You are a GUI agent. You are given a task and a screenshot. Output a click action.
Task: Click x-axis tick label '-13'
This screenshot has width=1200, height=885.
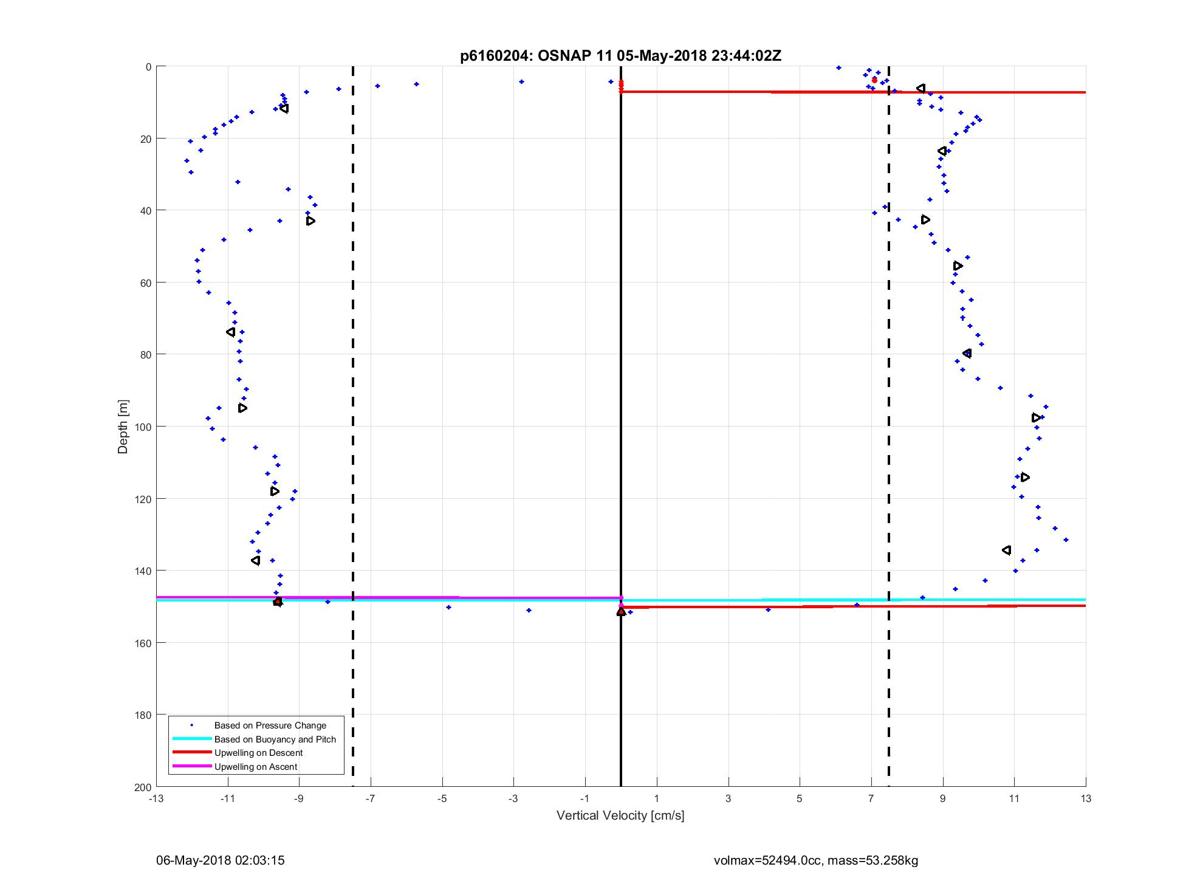point(155,799)
